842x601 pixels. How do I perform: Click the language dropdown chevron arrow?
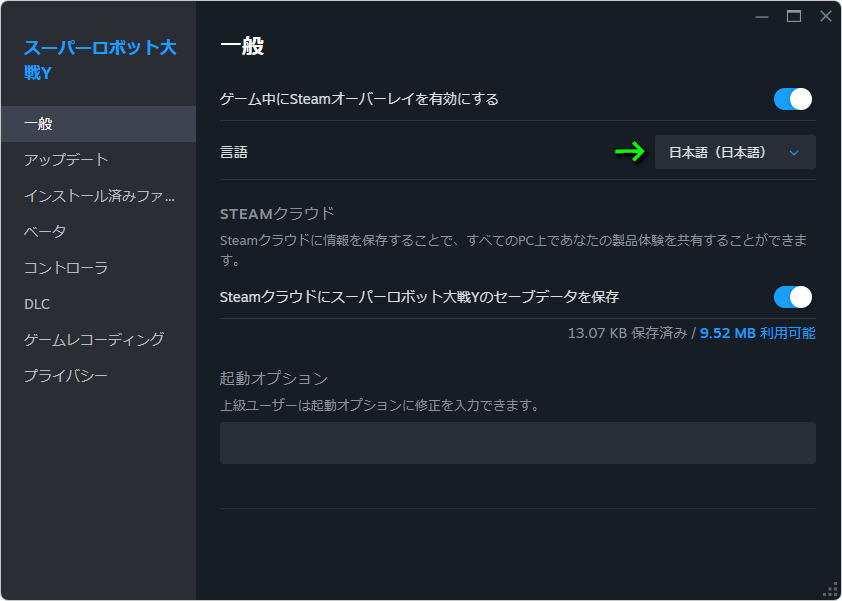click(794, 153)
